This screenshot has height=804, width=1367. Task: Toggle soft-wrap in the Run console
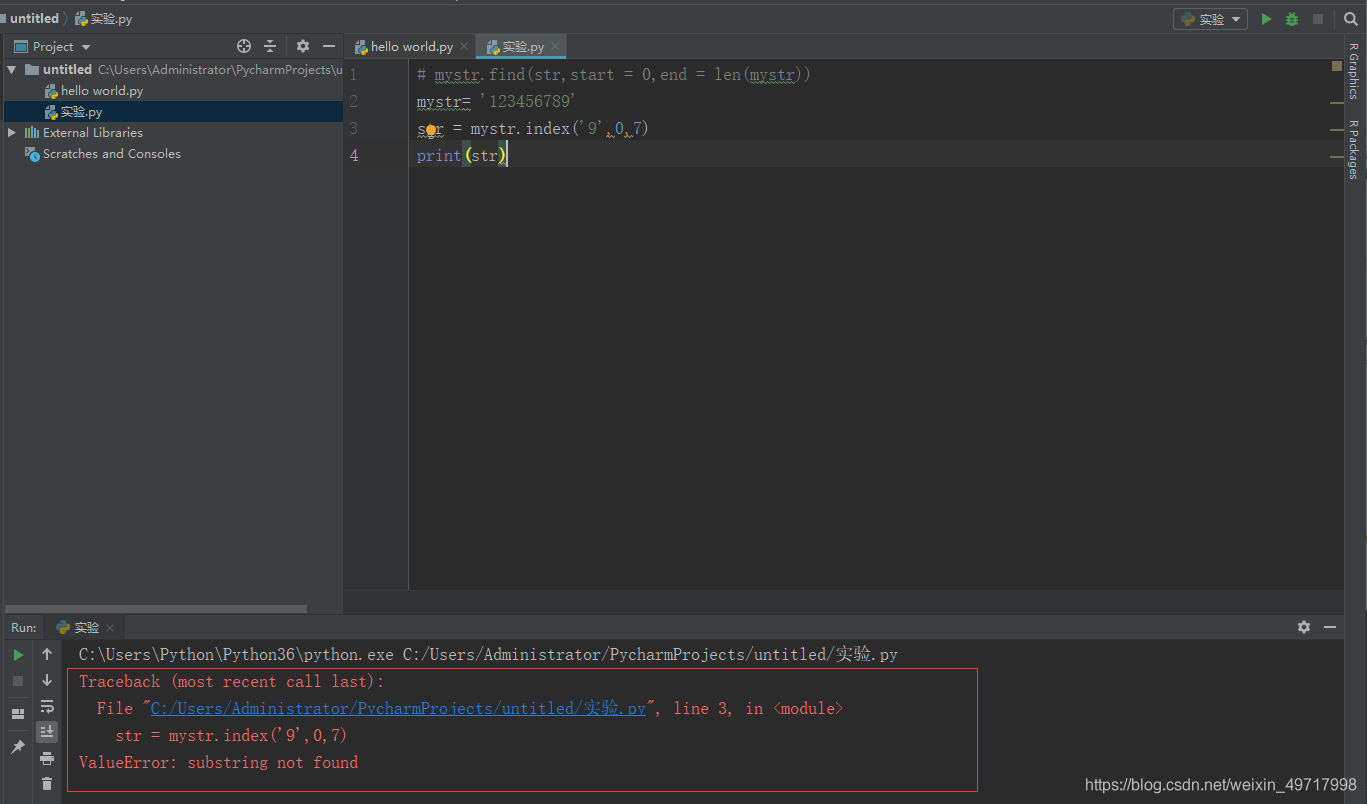(47, 706)
